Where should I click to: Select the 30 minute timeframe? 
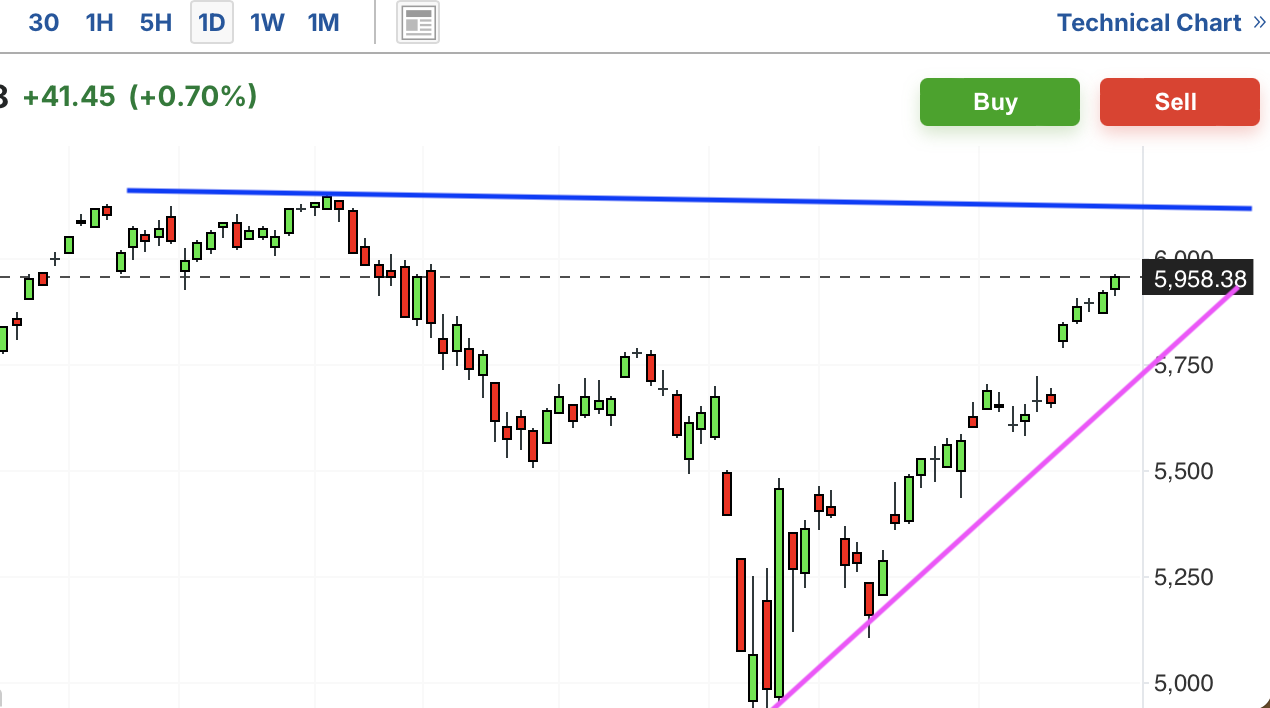point(44,22)
